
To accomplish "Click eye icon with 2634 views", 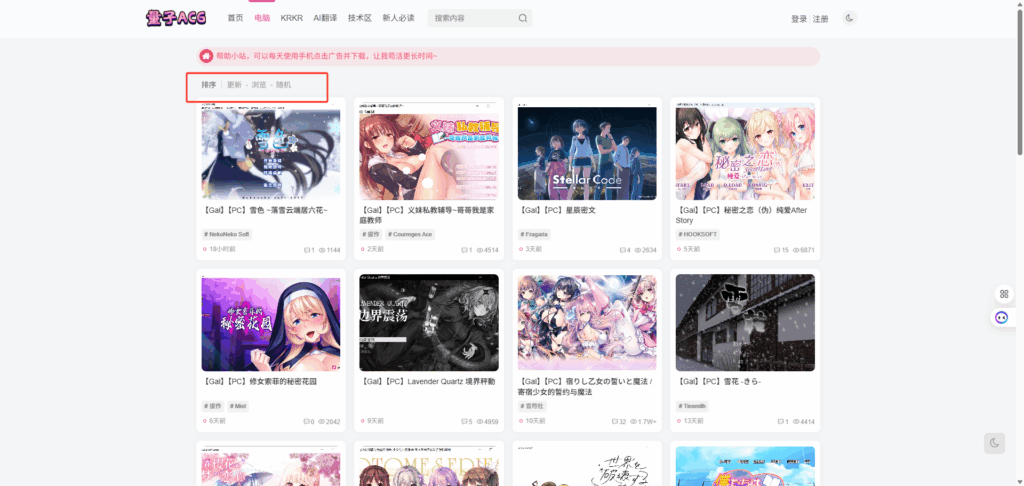I will 638,250.
